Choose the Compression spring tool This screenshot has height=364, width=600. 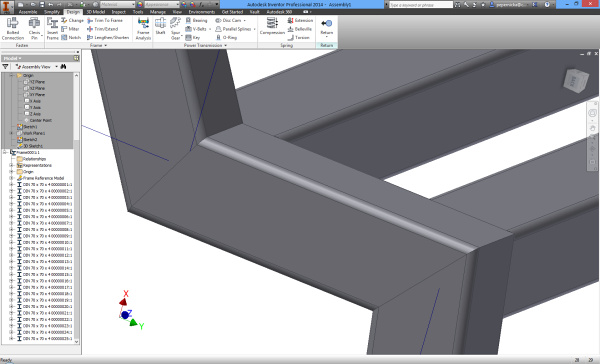272,26
